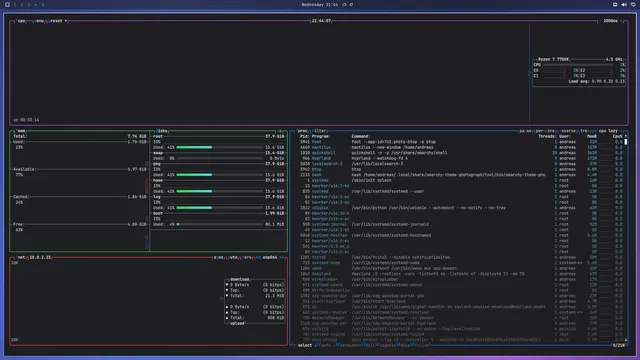640x360 pixels.
Task: Select the wireplumber process row
Action: (x=460, y=280)
